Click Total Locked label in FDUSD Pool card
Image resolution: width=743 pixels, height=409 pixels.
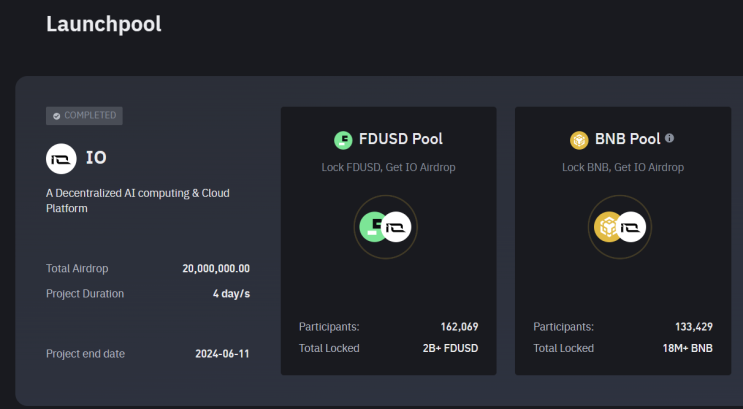329,348
